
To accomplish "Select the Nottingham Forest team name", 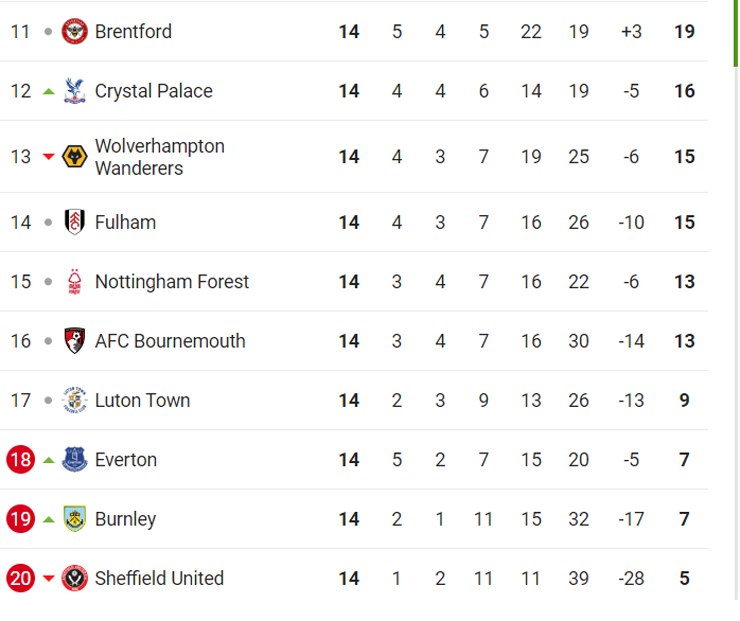I will click(172, 282).
